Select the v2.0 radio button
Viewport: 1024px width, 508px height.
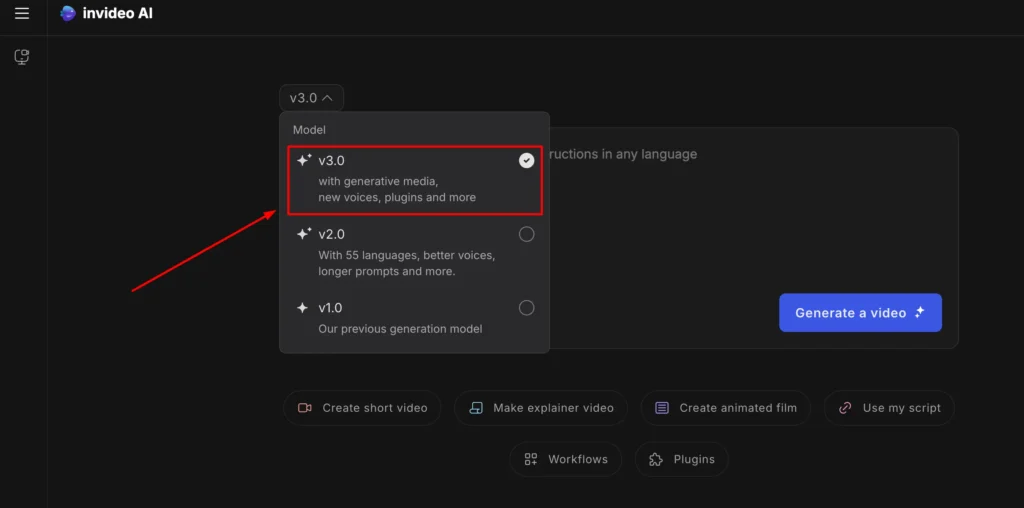526,234
